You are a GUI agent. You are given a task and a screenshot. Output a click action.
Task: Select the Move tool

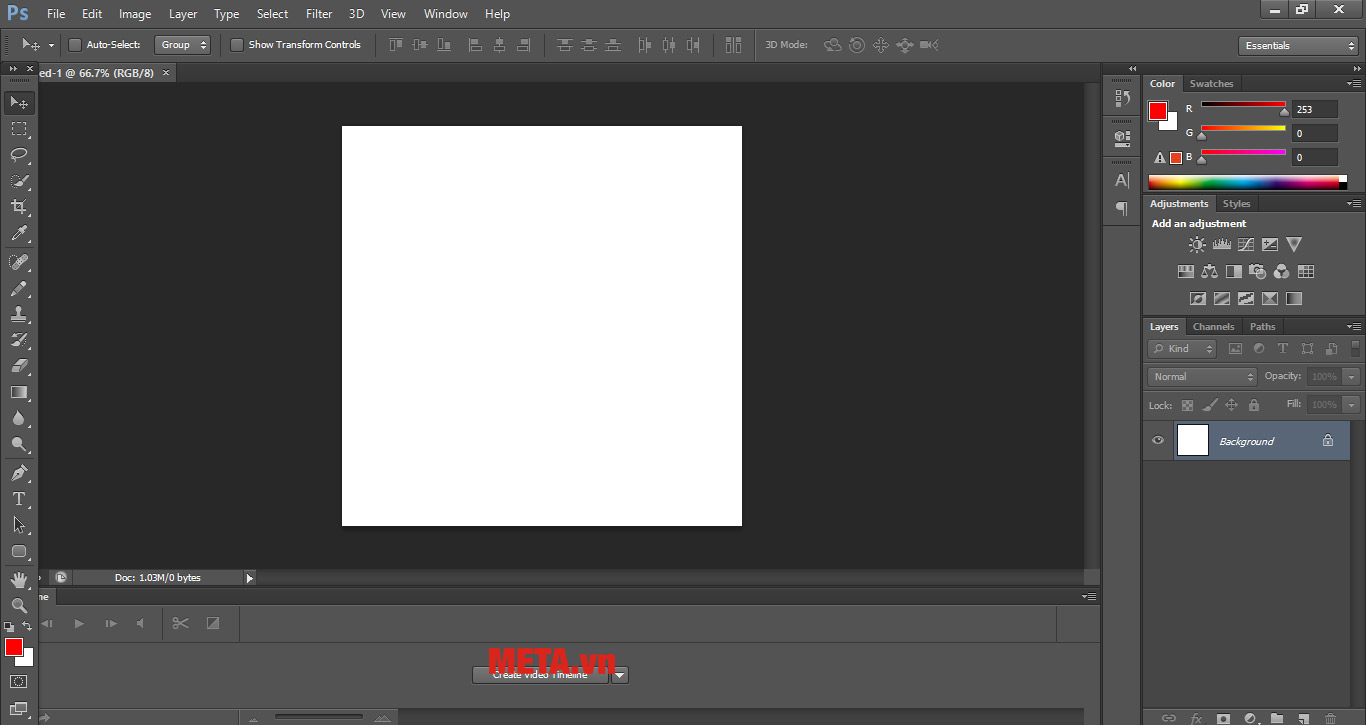pos(19,102)
